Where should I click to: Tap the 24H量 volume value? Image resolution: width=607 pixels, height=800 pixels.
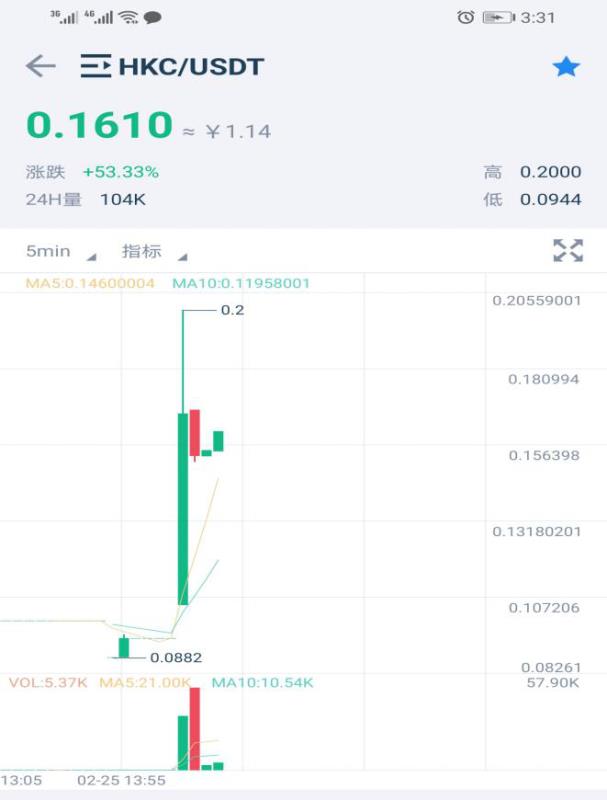[x=123, y=199]
